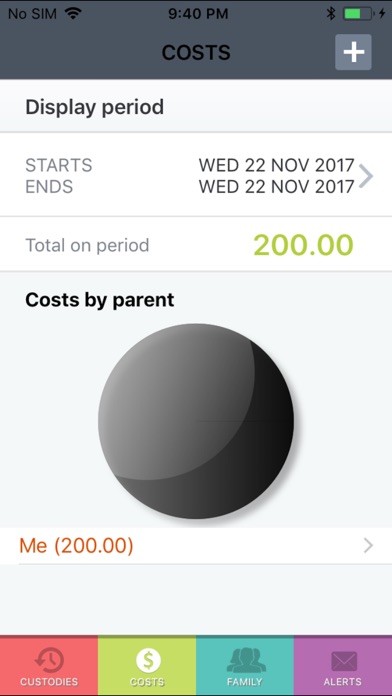Tap the Display period header
The image size is (392, 696).
pyautogui.click(x=95, y=107)
